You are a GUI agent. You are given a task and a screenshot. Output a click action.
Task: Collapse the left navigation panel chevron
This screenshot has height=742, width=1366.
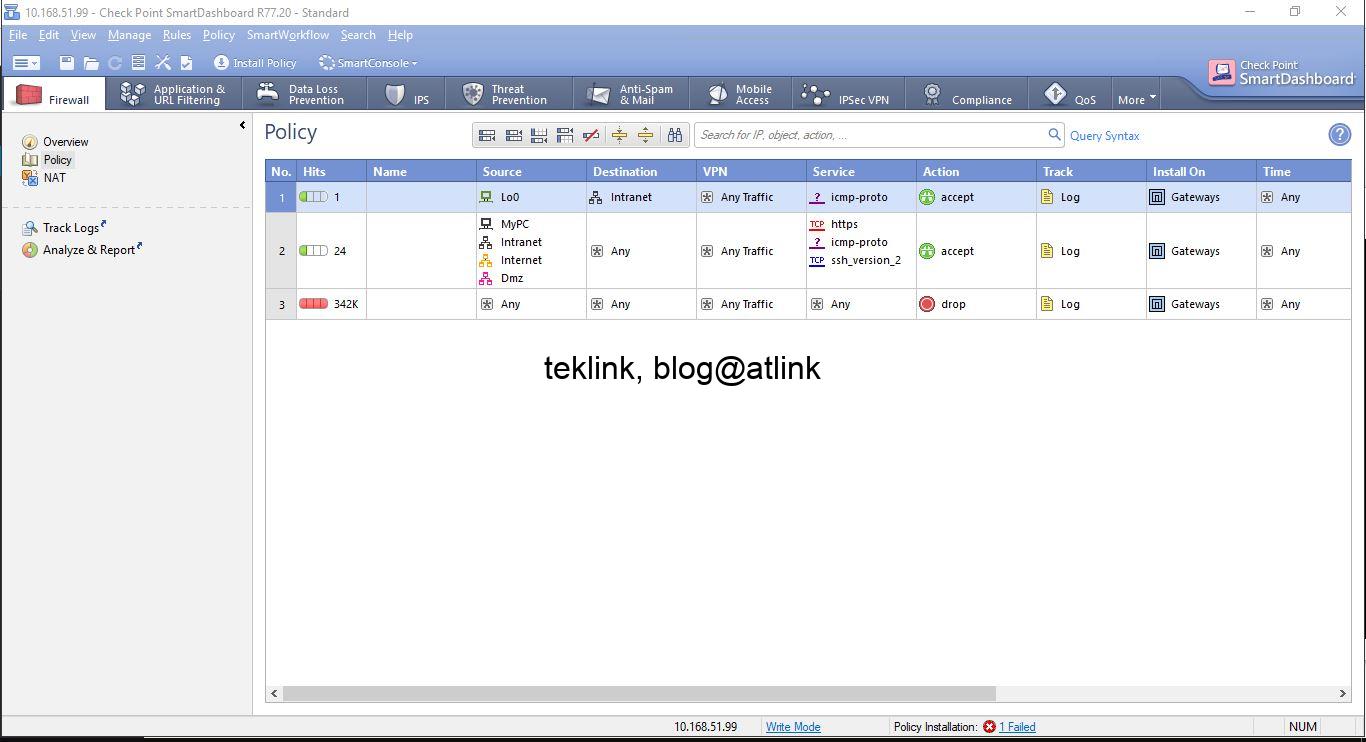242,125
